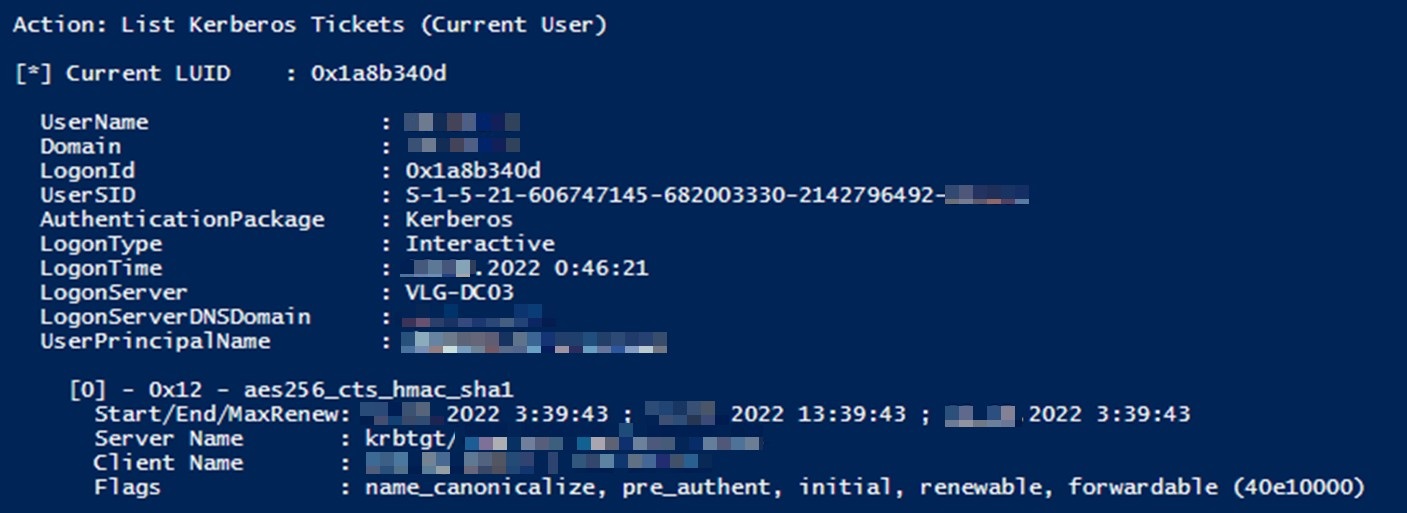Viewport: 1407px width, 513px height.
Task: Click the 'Kerberos' authentication package value
Action: pyautogui.click(x=459, y=219)
